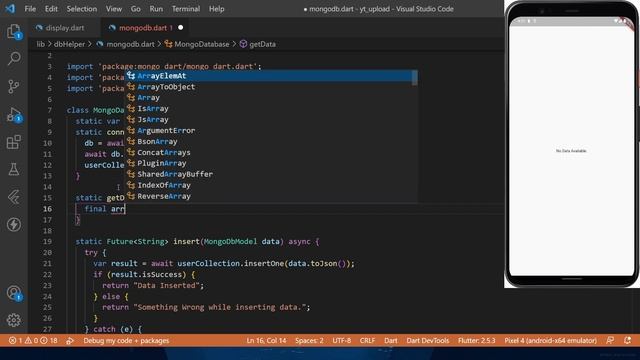Click the Spaces: 2 indentation setting
640x360 pixels.
click(309, 340)
